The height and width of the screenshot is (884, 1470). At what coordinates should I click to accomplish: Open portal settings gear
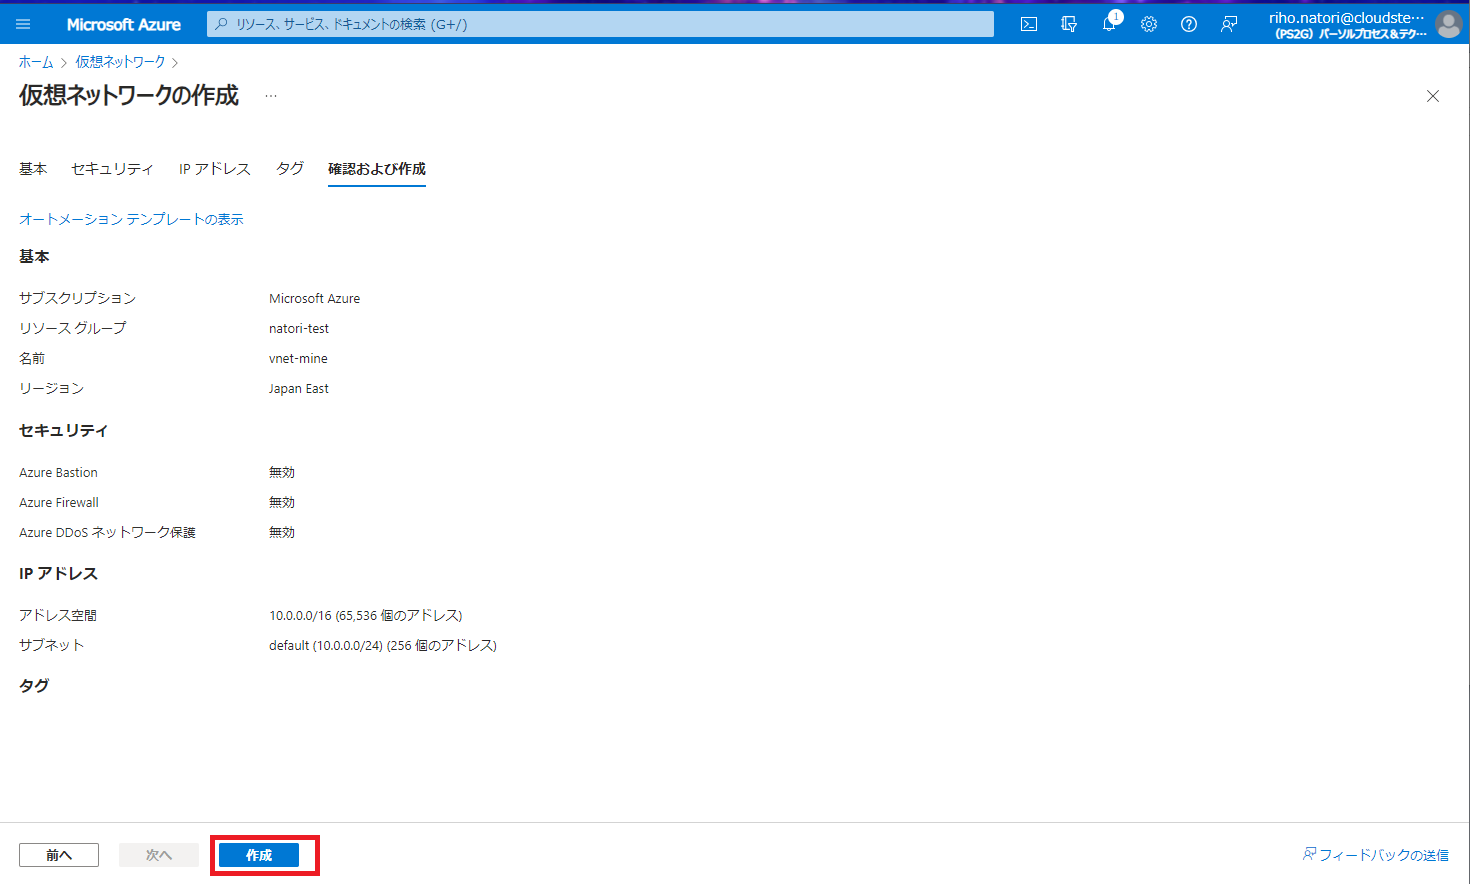(1149, 24)
